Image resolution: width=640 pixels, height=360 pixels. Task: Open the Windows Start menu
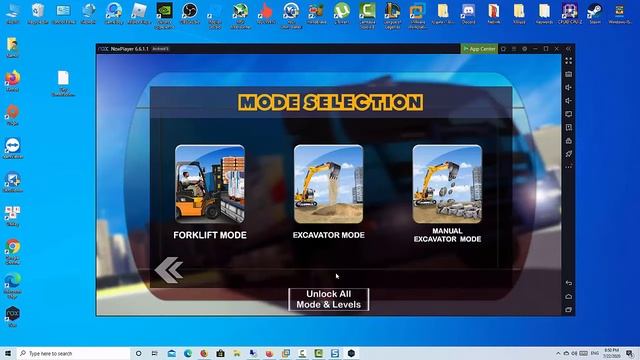point(8,353)
